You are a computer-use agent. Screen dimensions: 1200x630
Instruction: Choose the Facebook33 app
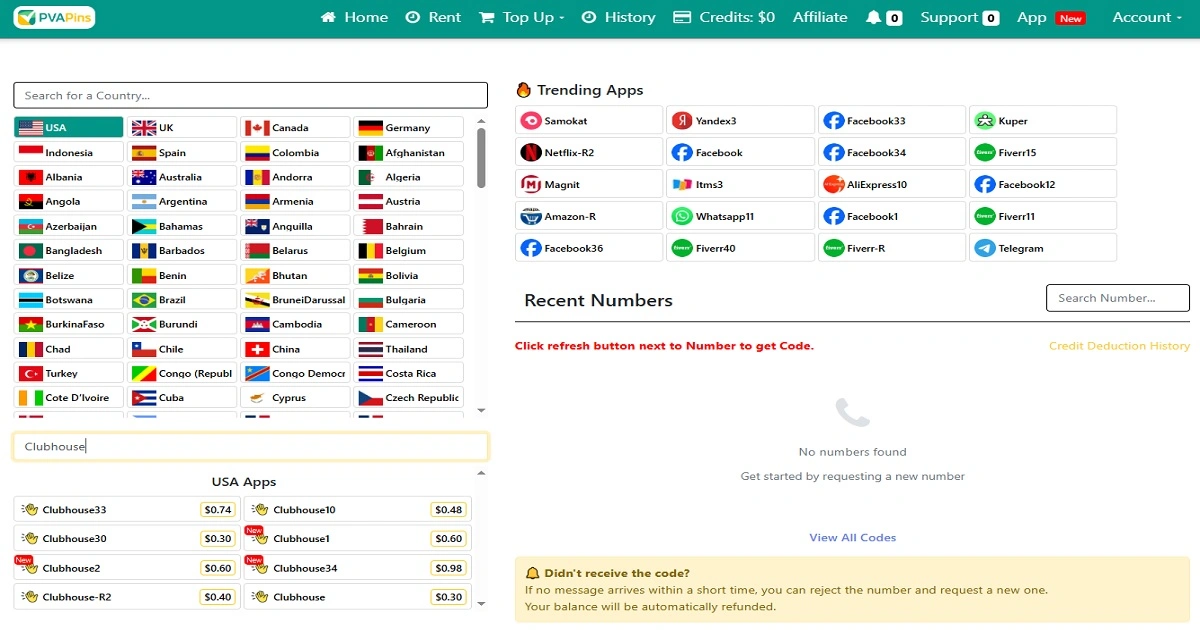pyautogui.click(x=891, y=120)
